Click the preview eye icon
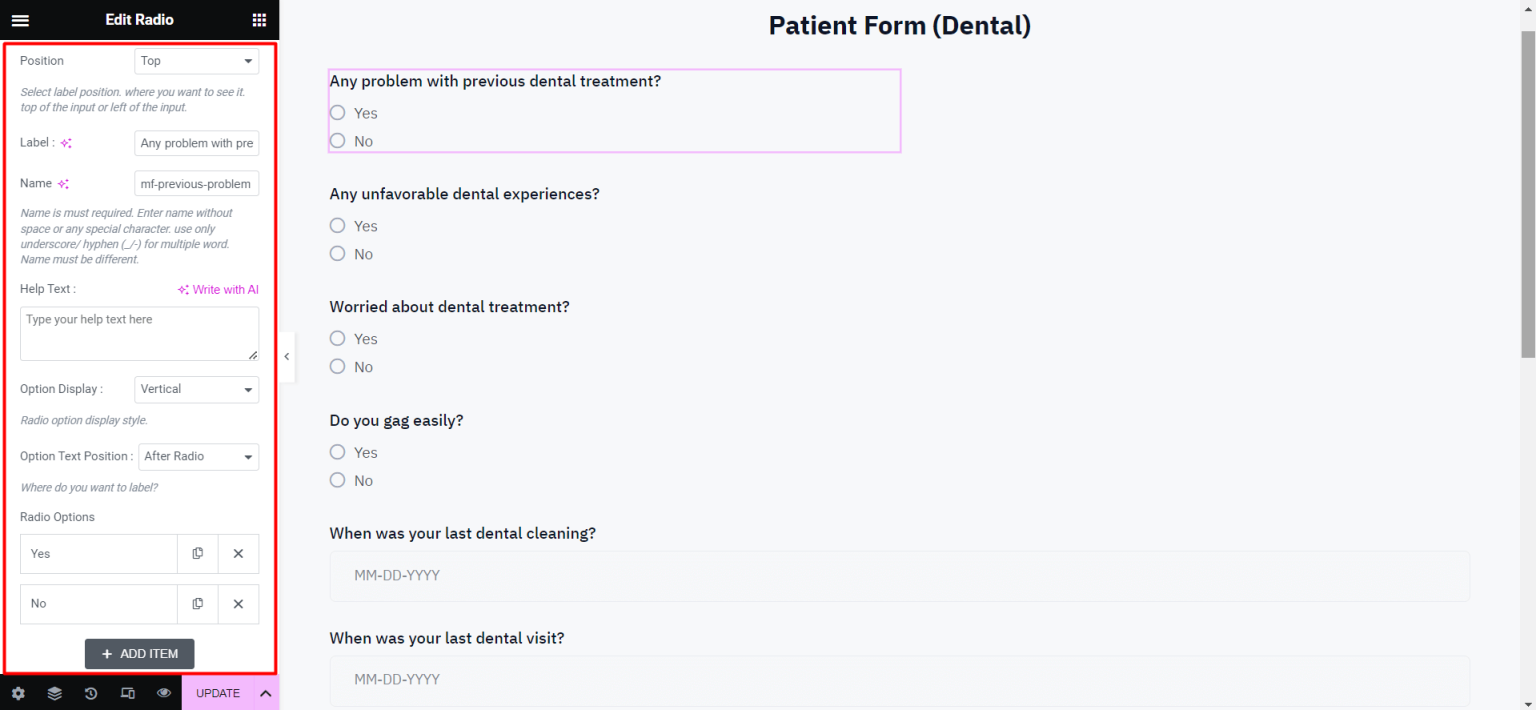The image size is (1536, 710). click(x=164, y=693)
